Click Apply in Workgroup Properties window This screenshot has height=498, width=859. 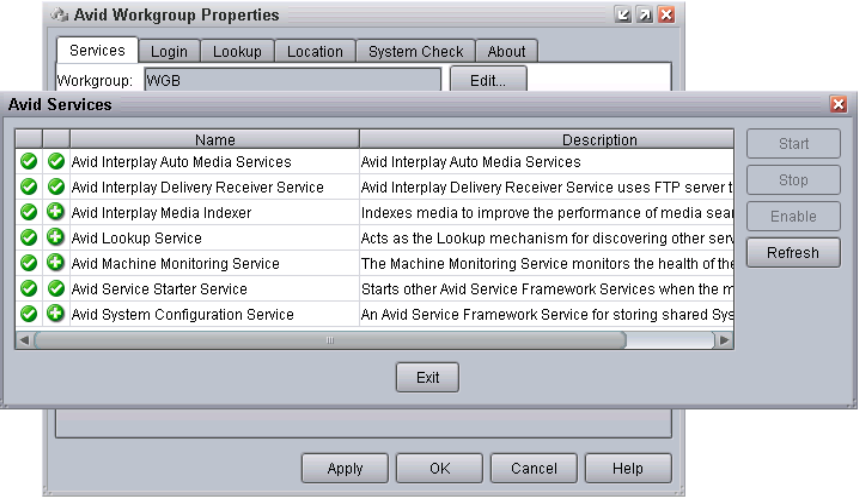(345, 468)
